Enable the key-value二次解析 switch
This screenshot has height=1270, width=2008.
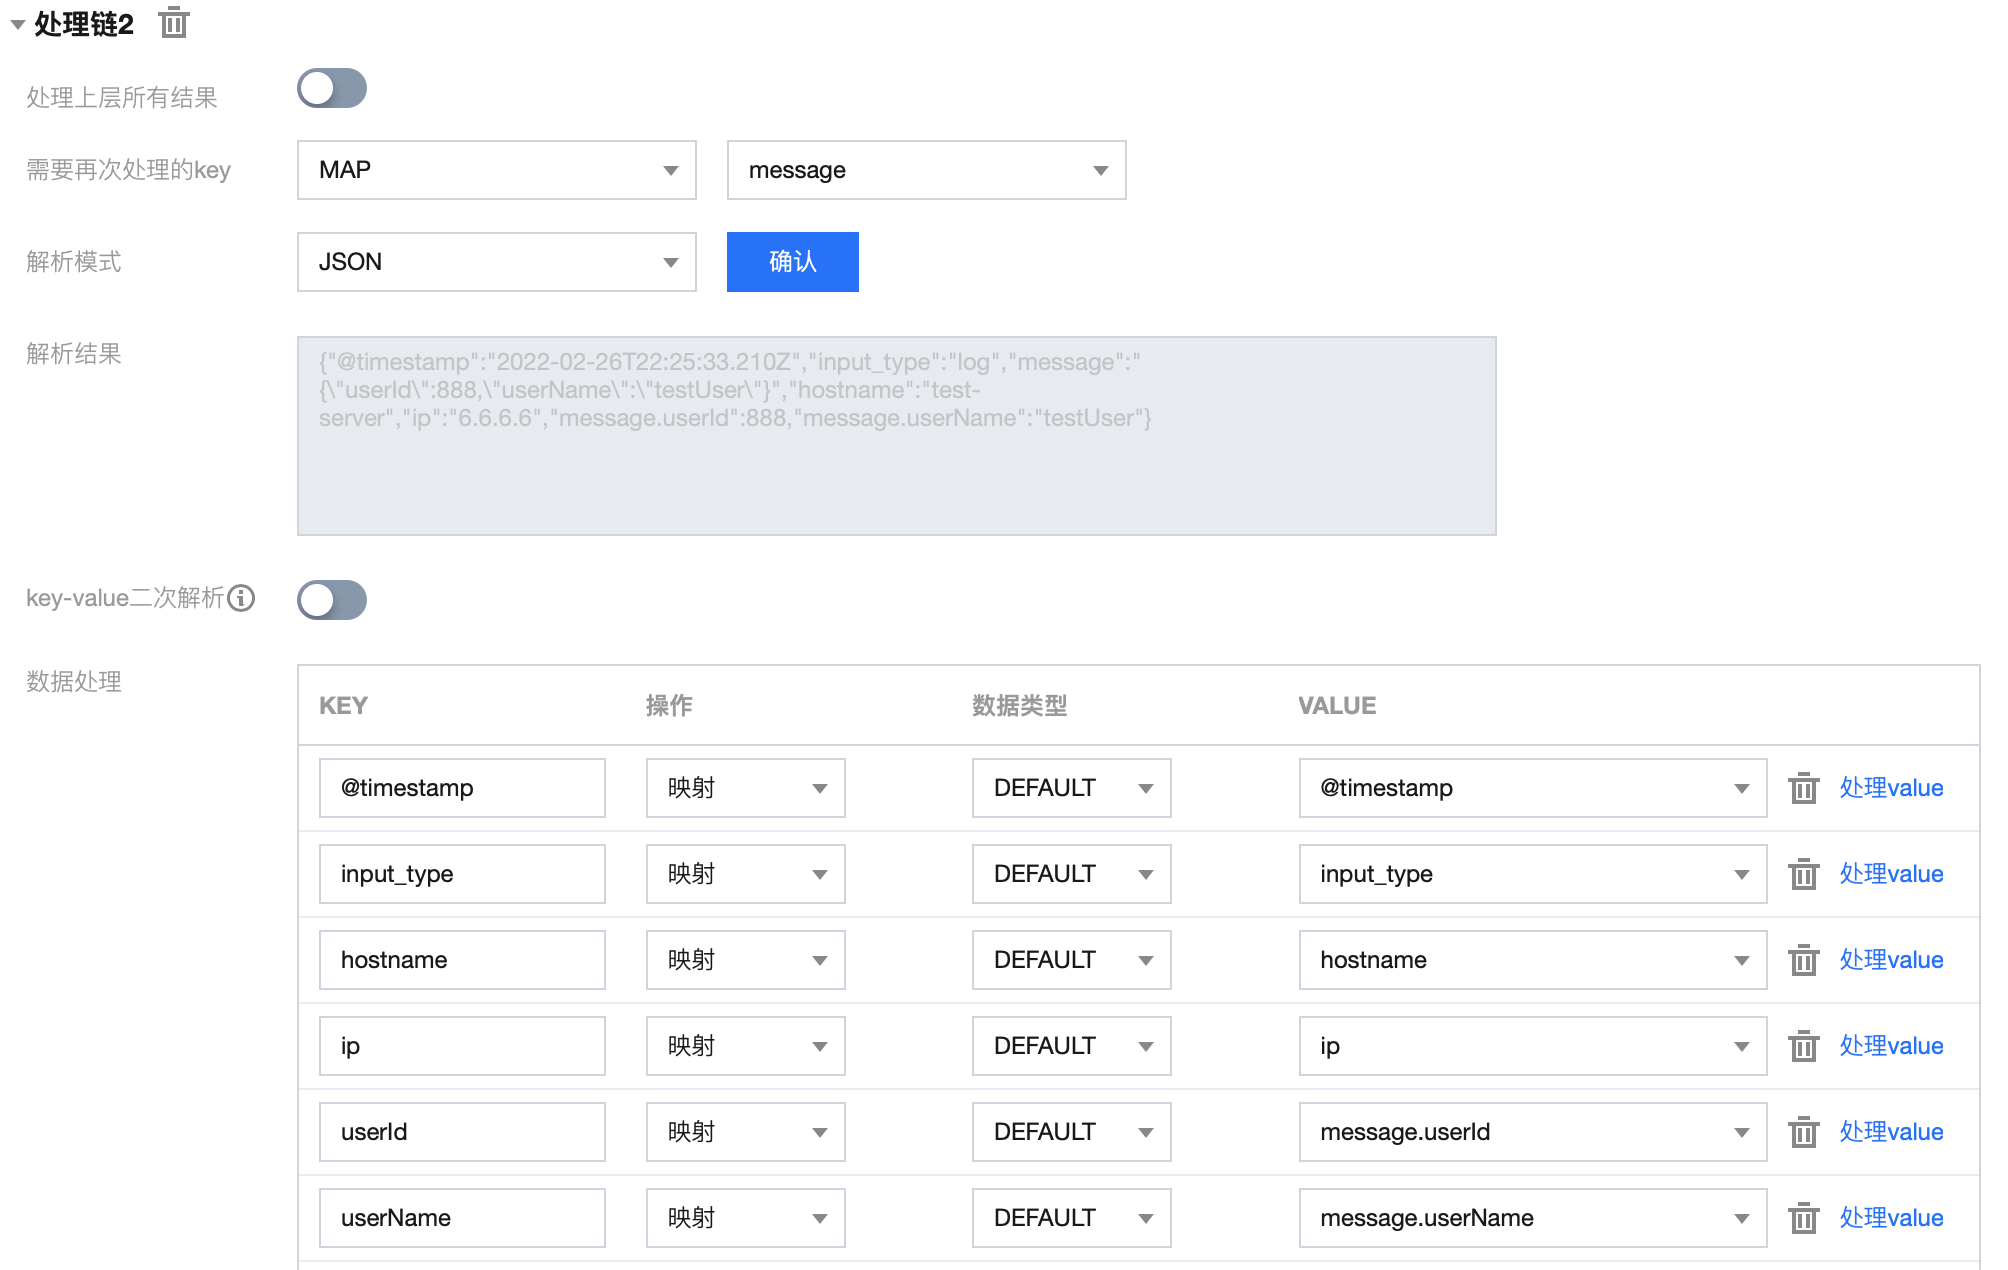pos(332,600)
